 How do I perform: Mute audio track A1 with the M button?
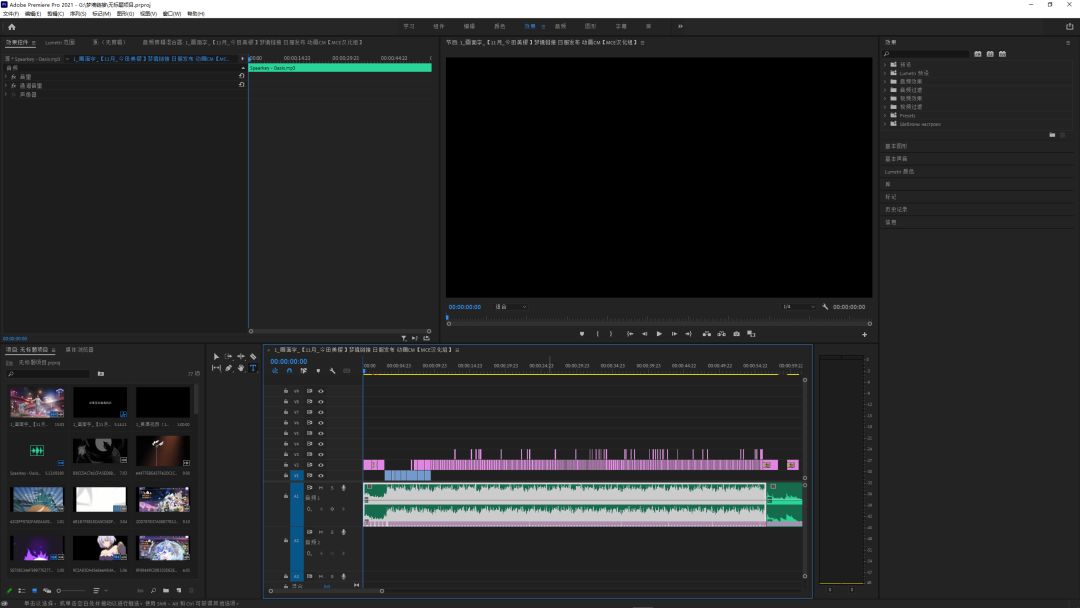pos(320,488)
